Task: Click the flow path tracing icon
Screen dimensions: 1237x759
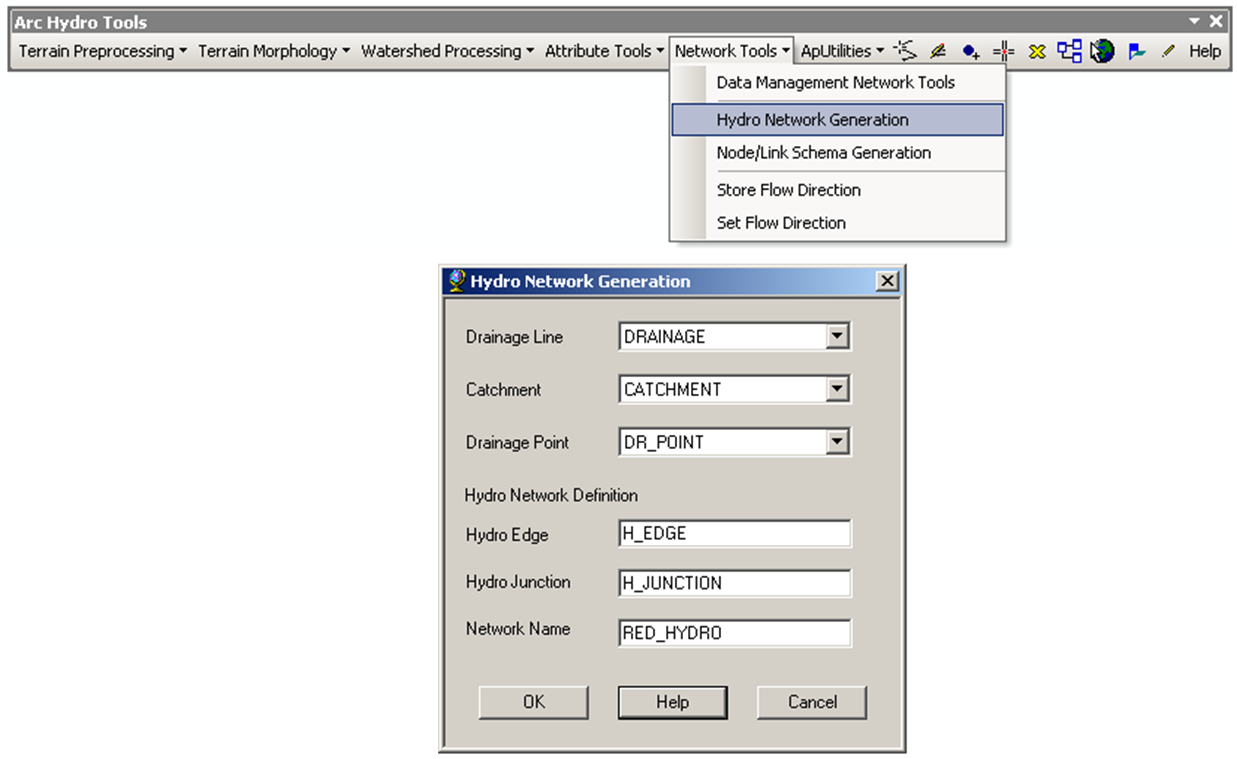Action: point(905,51)
